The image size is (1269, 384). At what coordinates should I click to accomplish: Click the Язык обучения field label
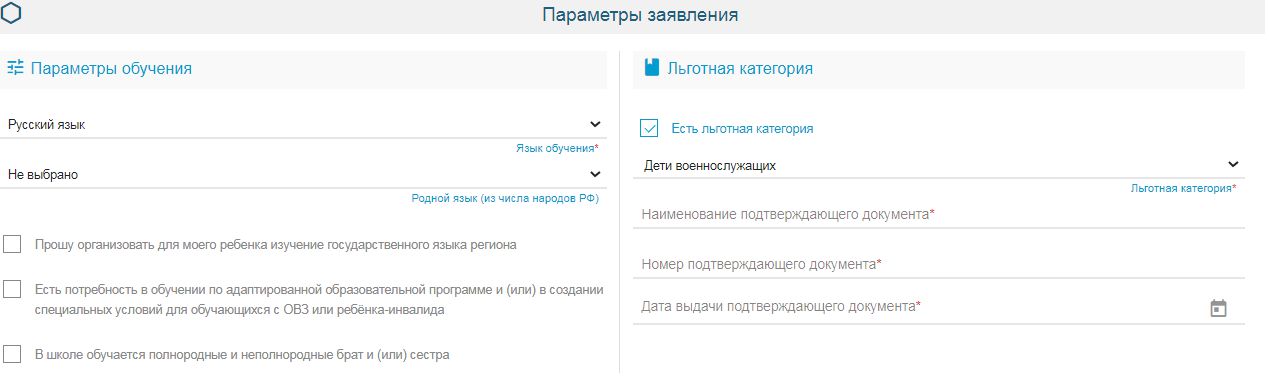point(557,148)
